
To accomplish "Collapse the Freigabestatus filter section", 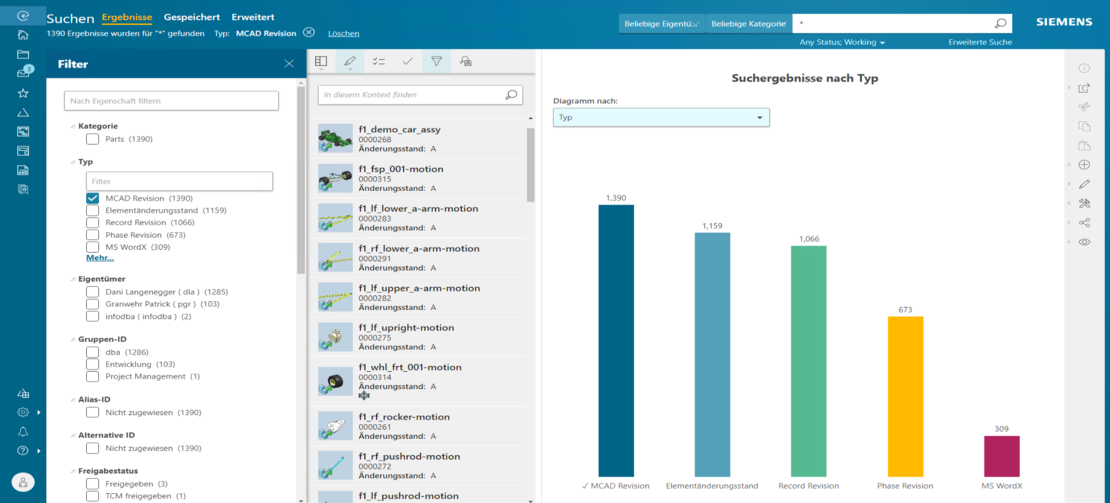I will tap(72, 470).
